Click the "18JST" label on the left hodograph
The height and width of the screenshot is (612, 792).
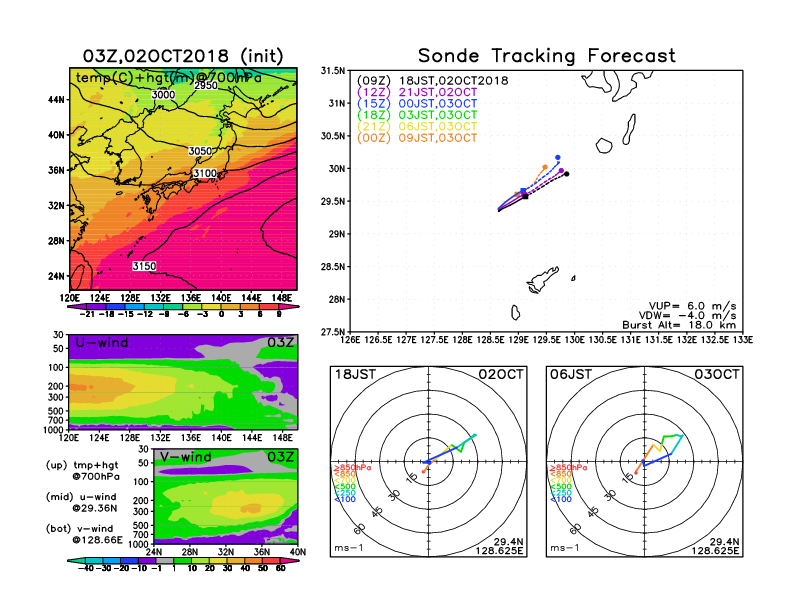(x=356, y=374)
